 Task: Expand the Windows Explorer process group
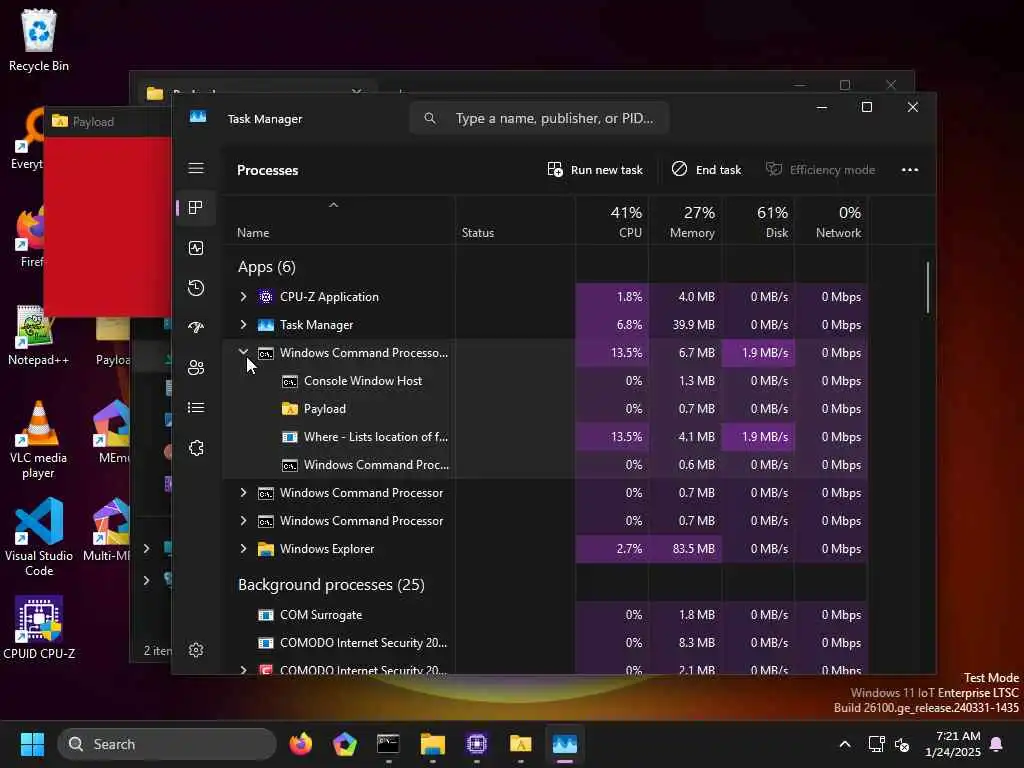(x=244, y=549)
